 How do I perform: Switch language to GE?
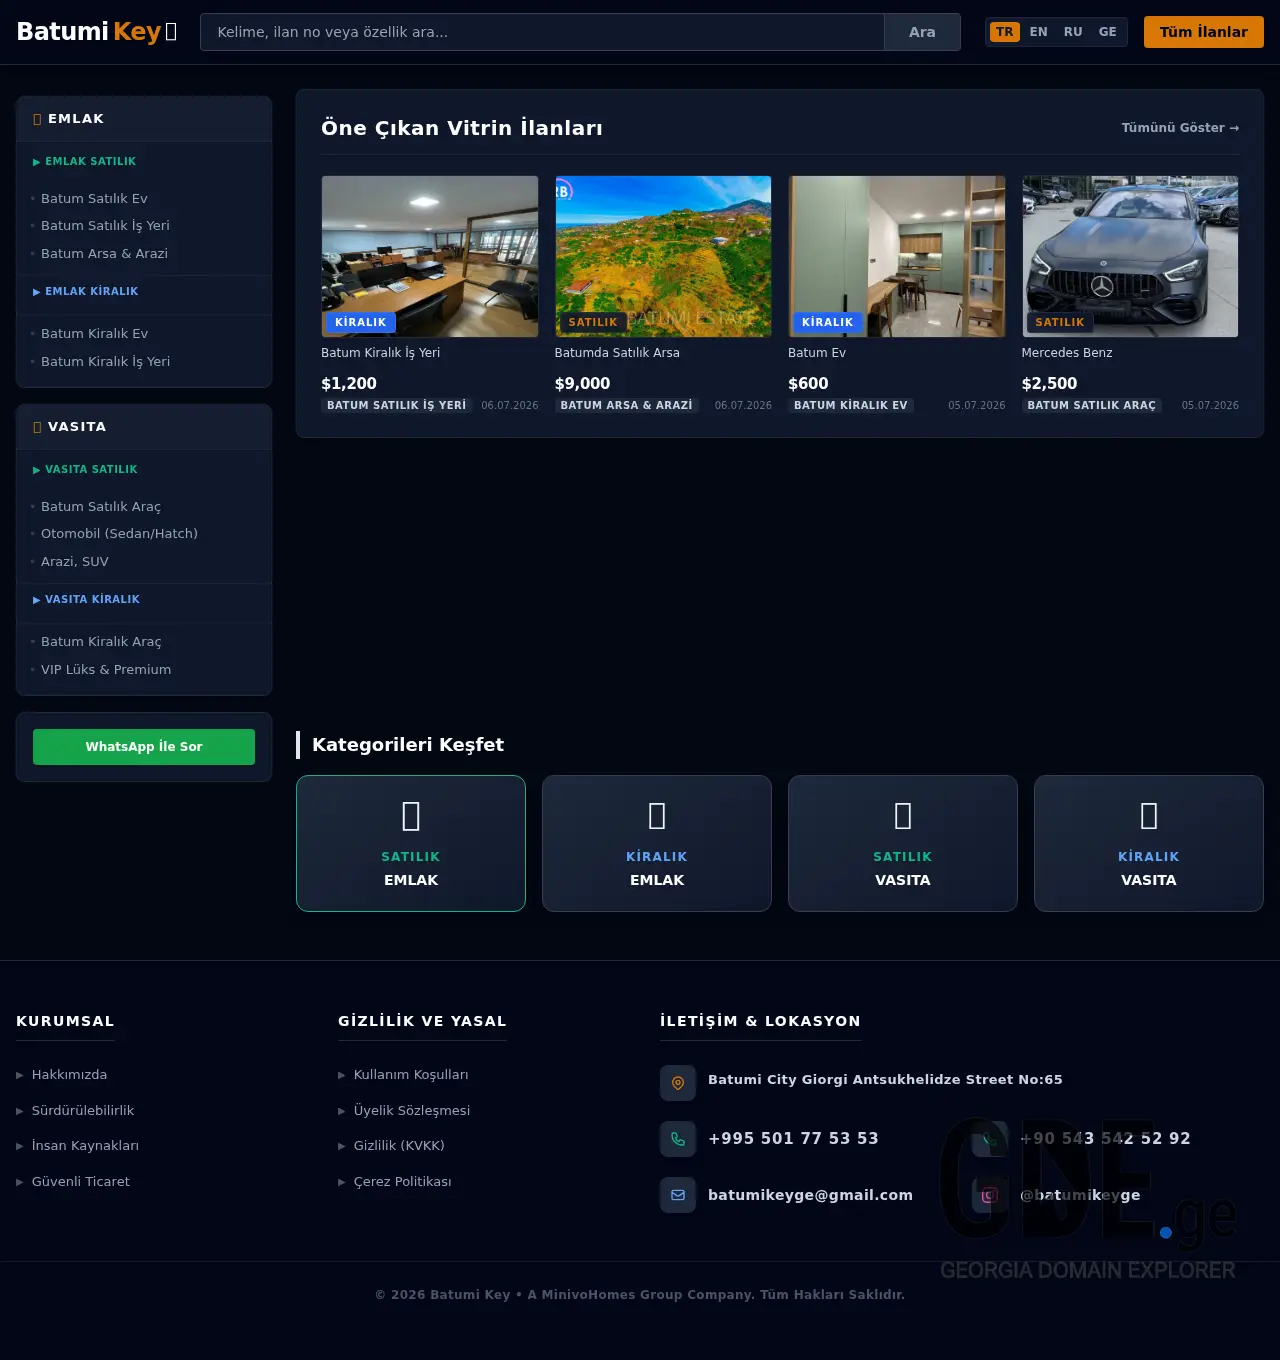coord(1108,32)
